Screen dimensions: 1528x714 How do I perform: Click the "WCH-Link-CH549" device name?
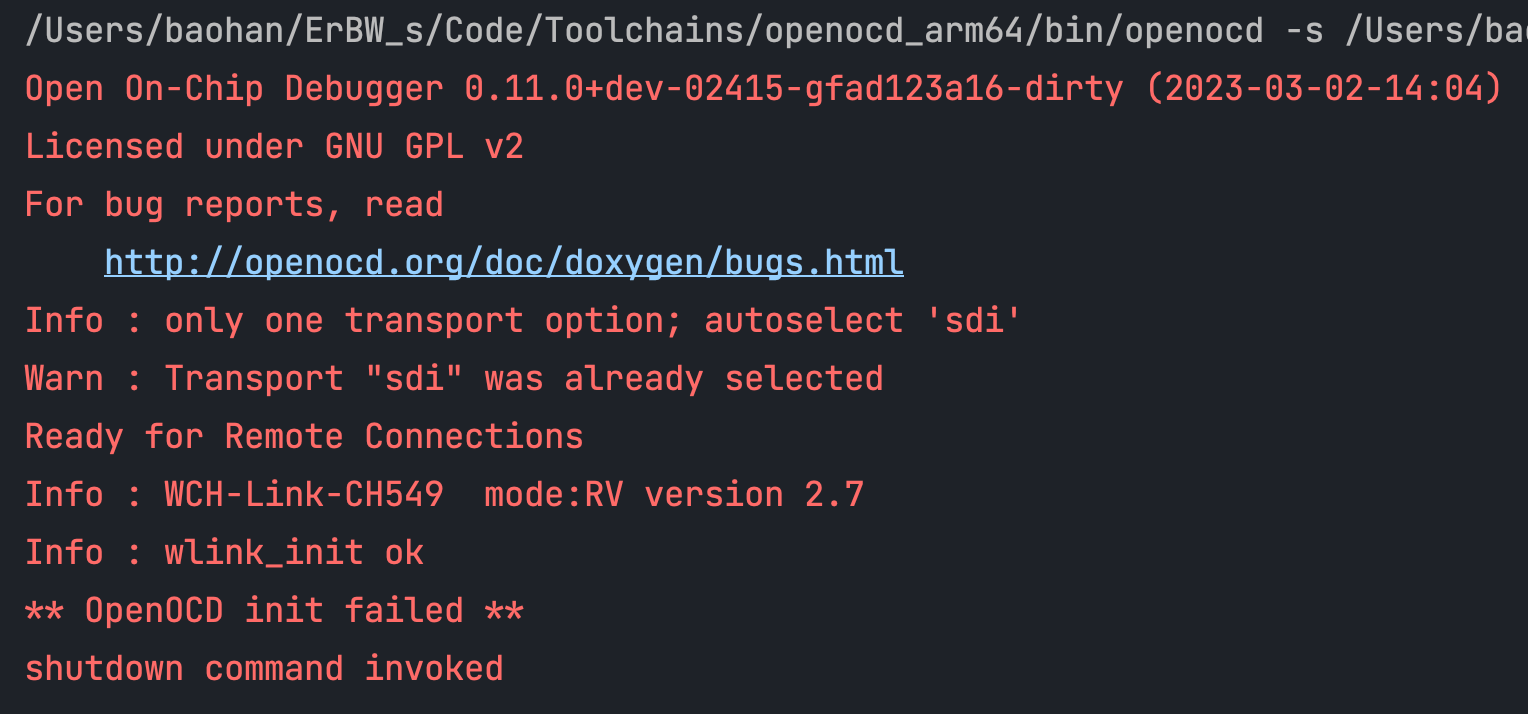(304, 495)
